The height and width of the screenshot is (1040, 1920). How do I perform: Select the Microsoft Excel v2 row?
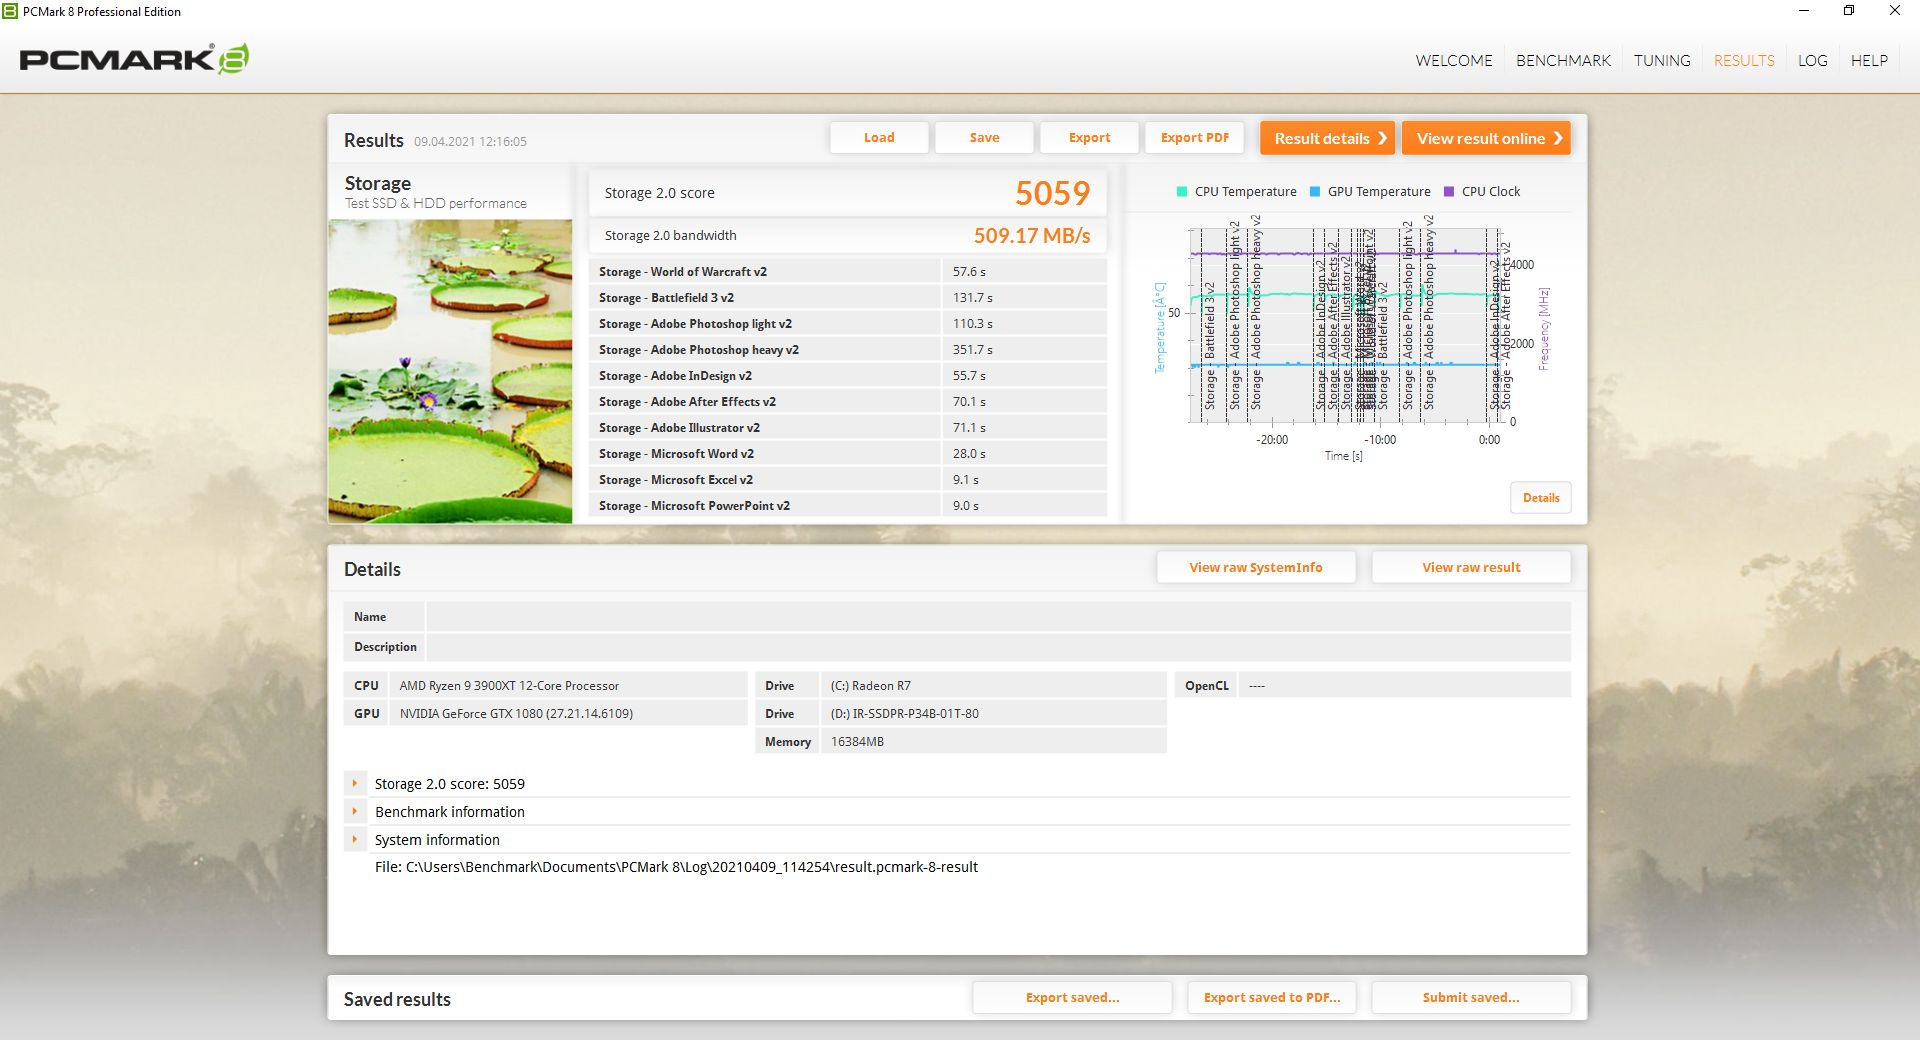[x=848, y=480]
